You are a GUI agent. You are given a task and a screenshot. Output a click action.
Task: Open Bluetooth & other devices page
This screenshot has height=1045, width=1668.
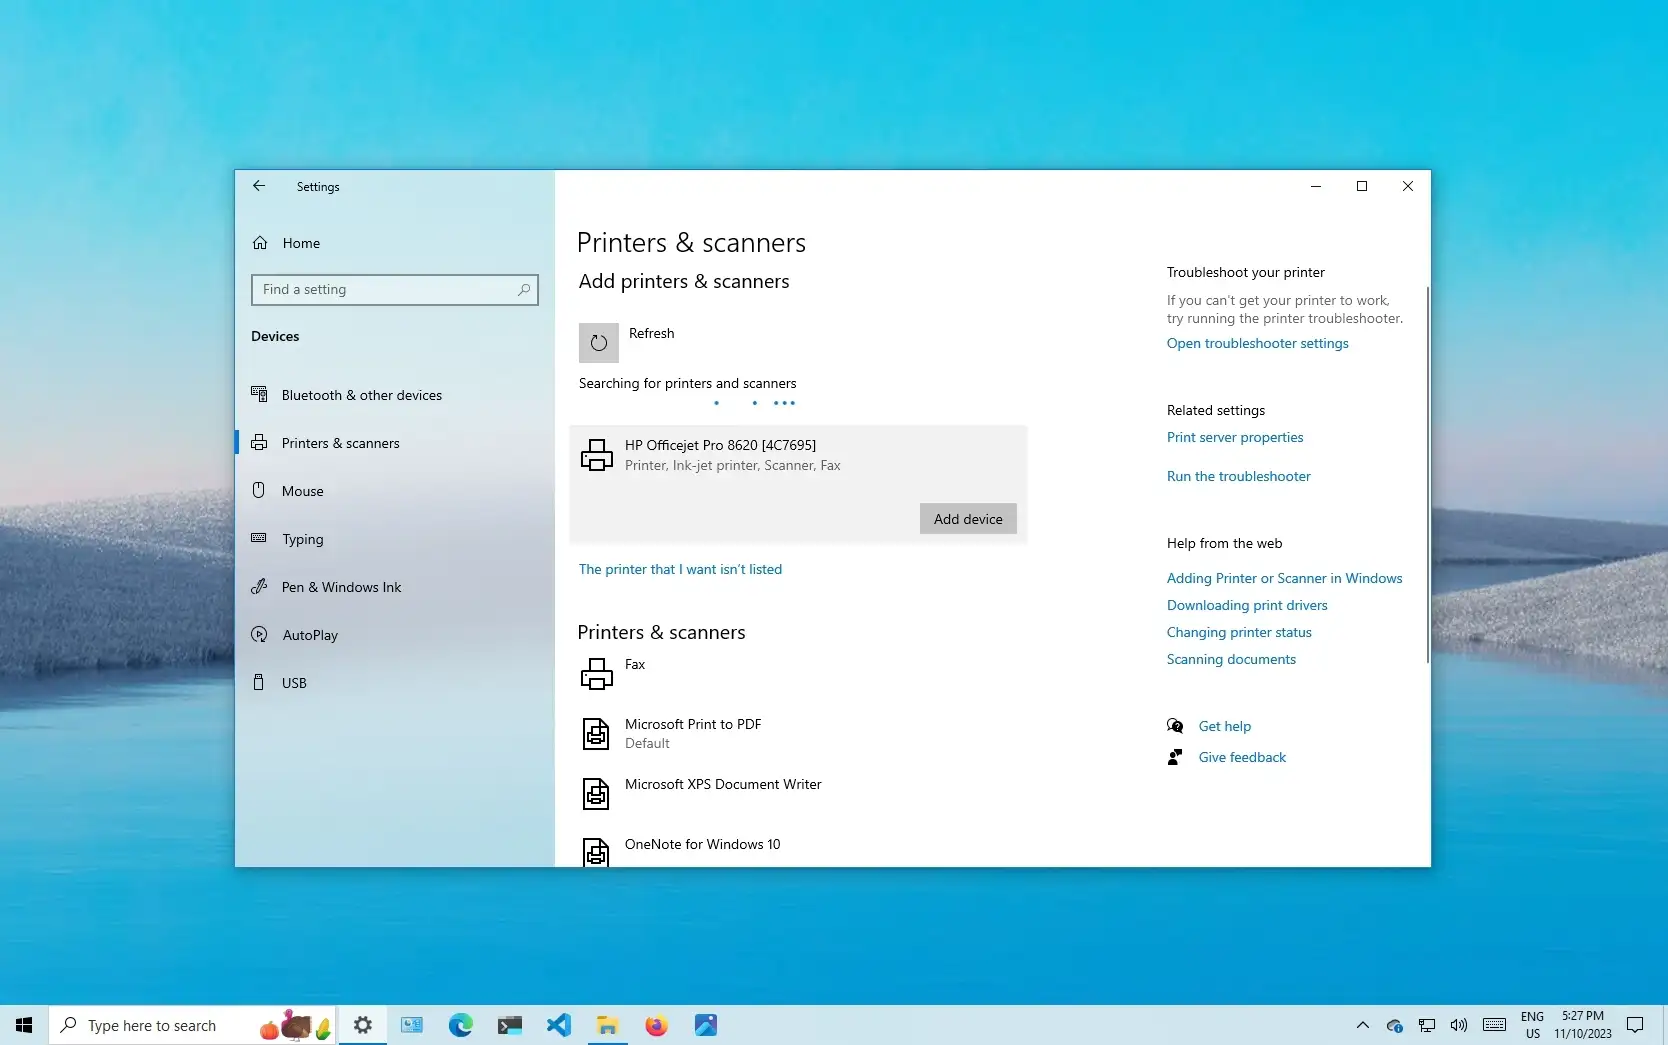click(x=395, y=395)
